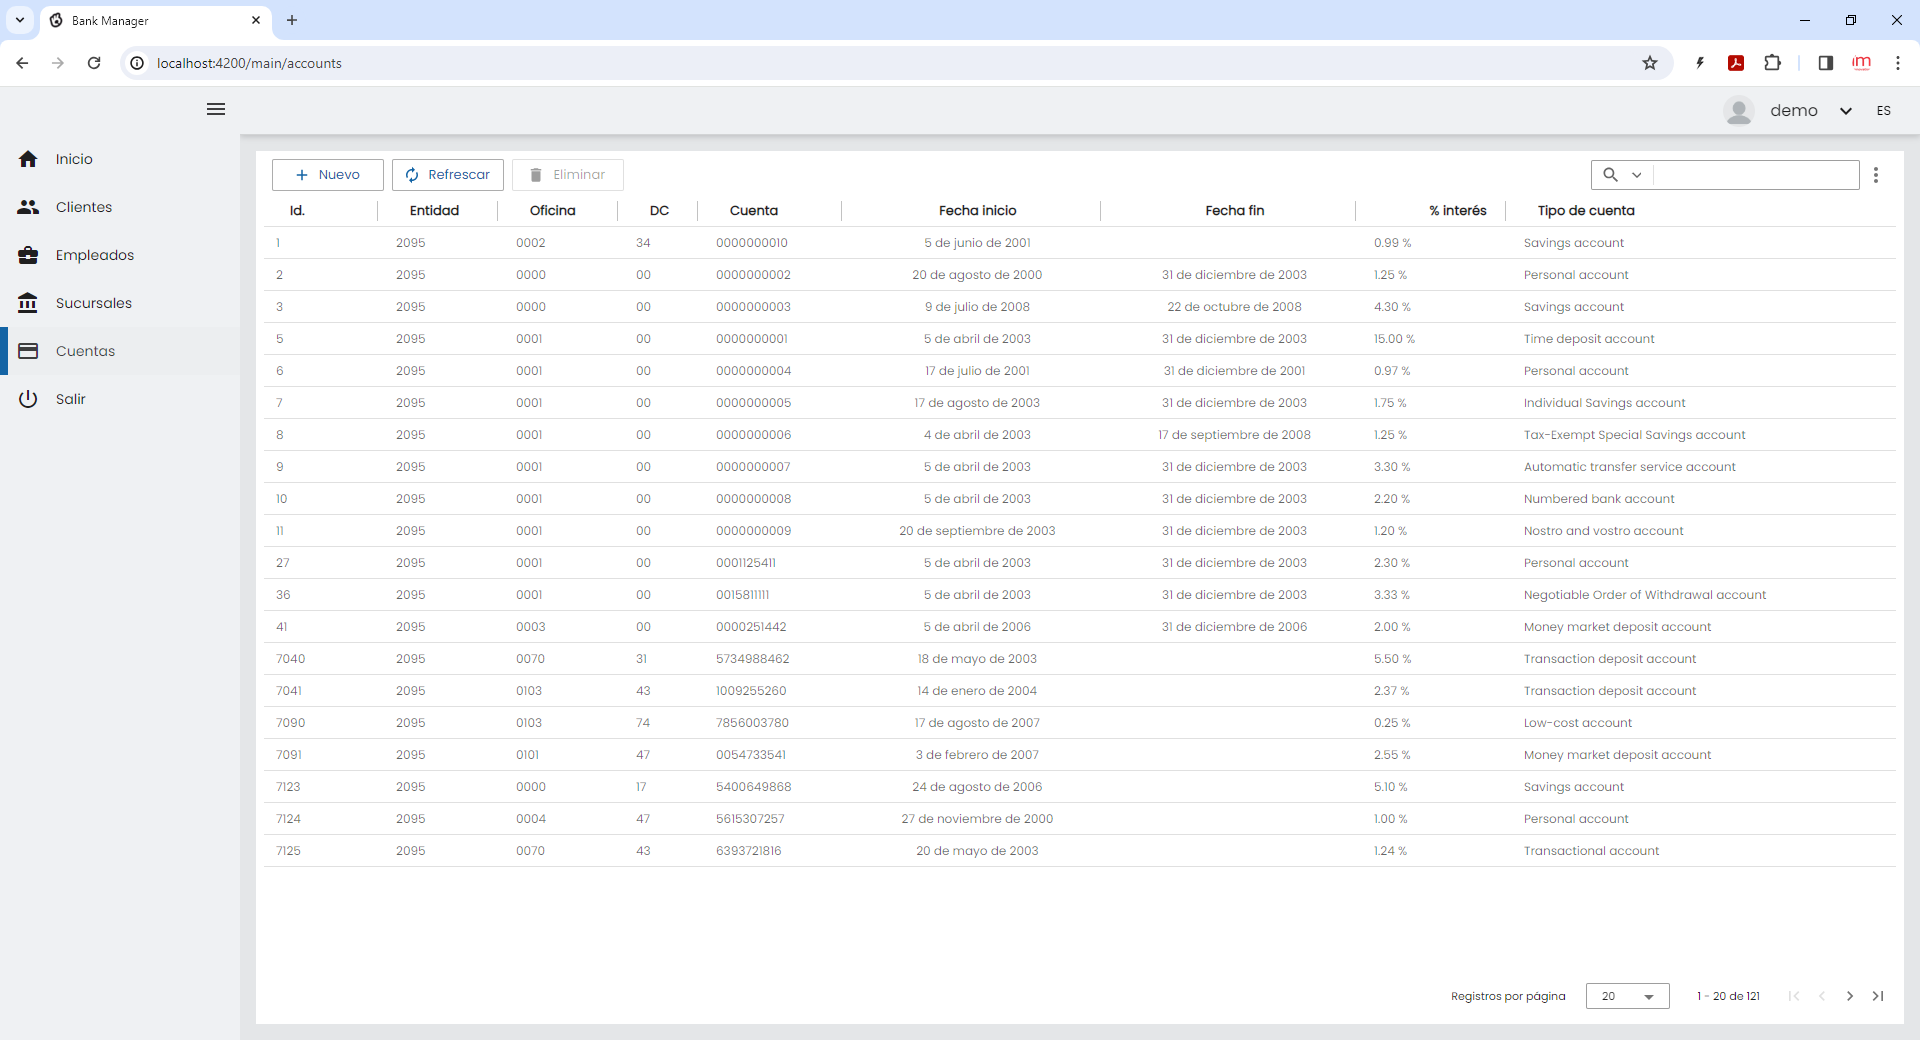Go to previous page of records
Screen dimensions: 1920x1040
pyautogui.click(x=1822, y=996)
